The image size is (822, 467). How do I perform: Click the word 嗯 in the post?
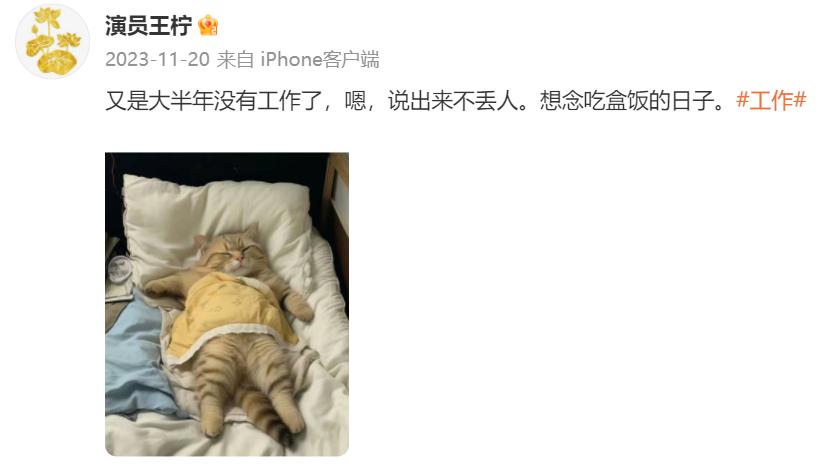355,100
